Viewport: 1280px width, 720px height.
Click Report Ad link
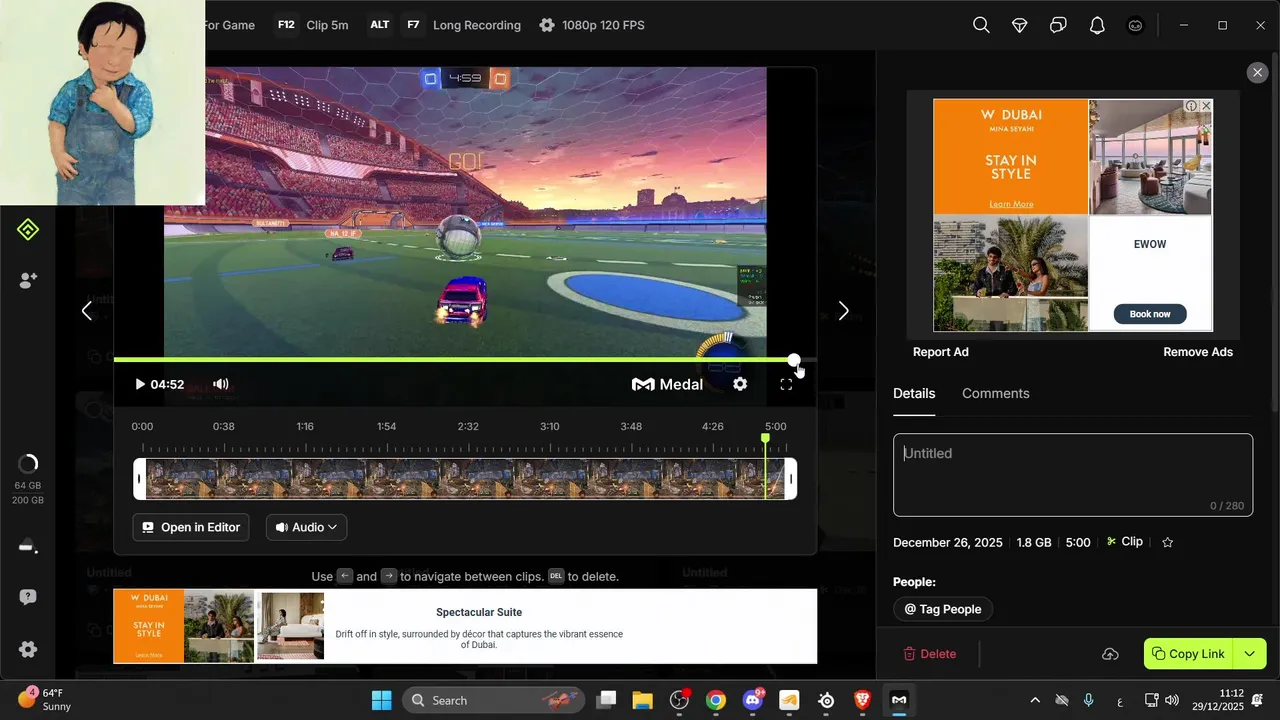pos(941,352)
